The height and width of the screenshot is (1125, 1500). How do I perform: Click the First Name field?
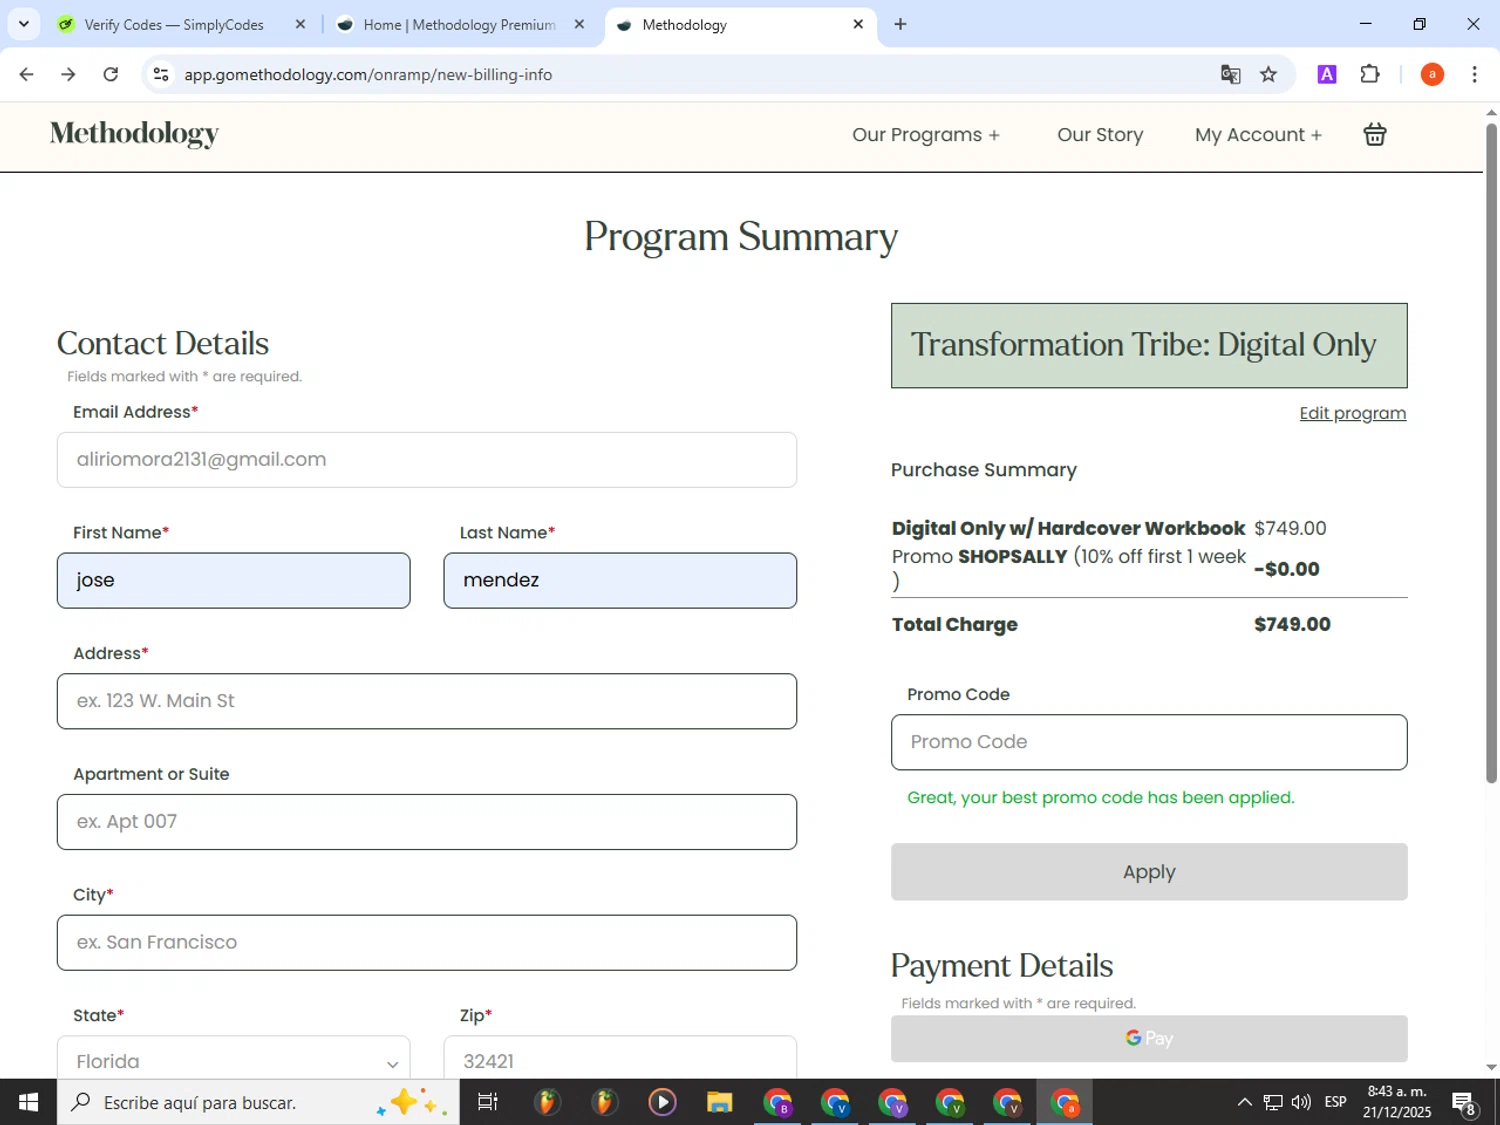click(234, 580)
